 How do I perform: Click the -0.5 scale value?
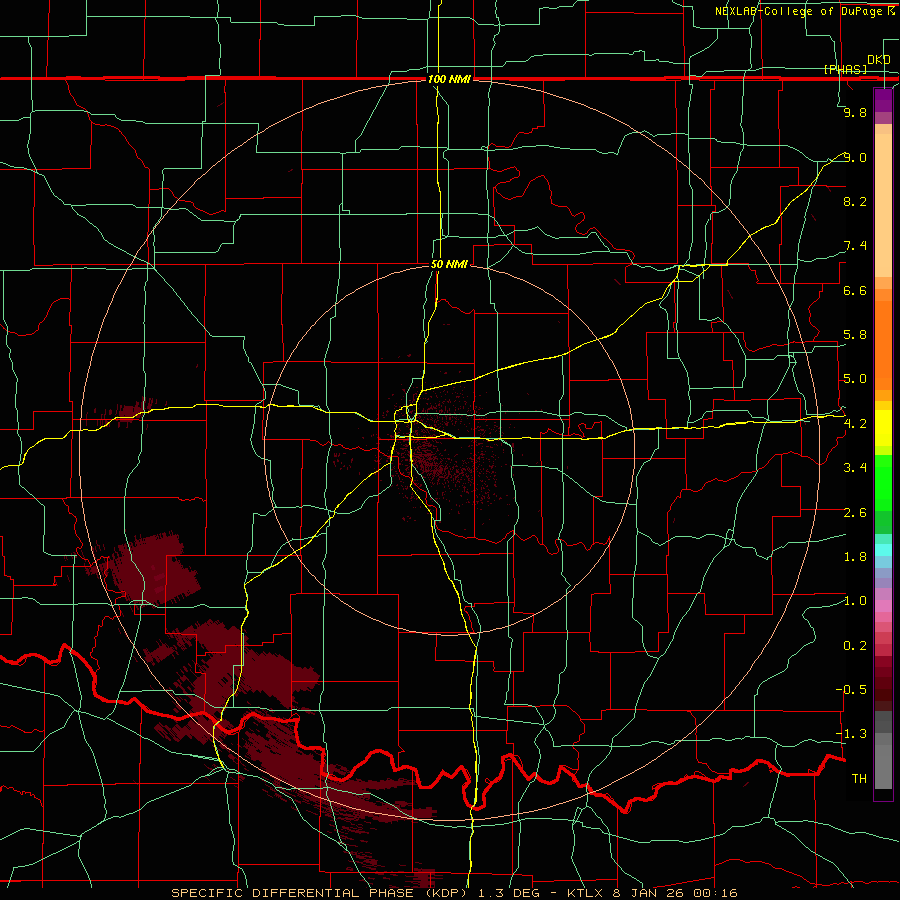[851, 689]
